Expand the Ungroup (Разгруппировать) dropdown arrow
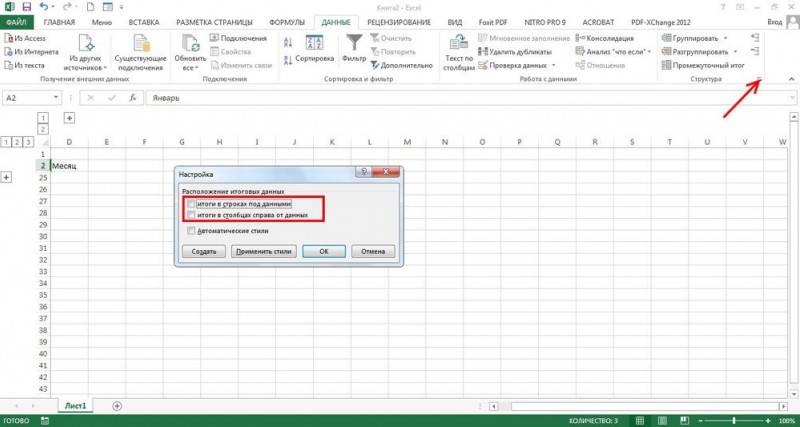The width and height of the screenshot is (800, 427). click(x=735, y=52)
